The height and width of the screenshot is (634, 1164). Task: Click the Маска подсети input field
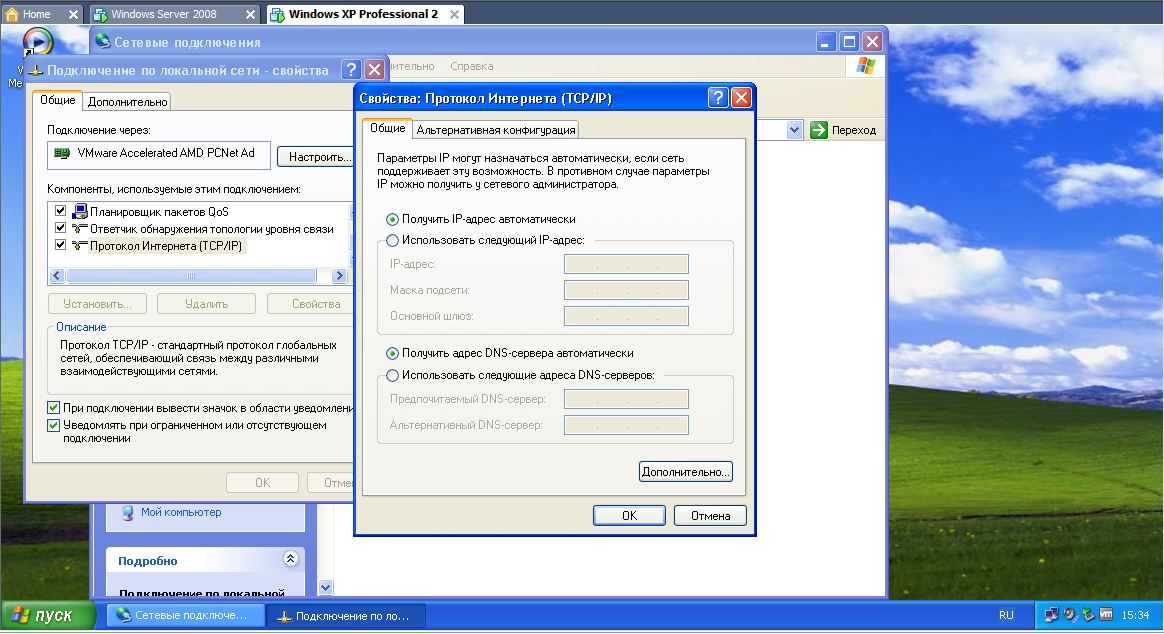(x=626, y=290)
